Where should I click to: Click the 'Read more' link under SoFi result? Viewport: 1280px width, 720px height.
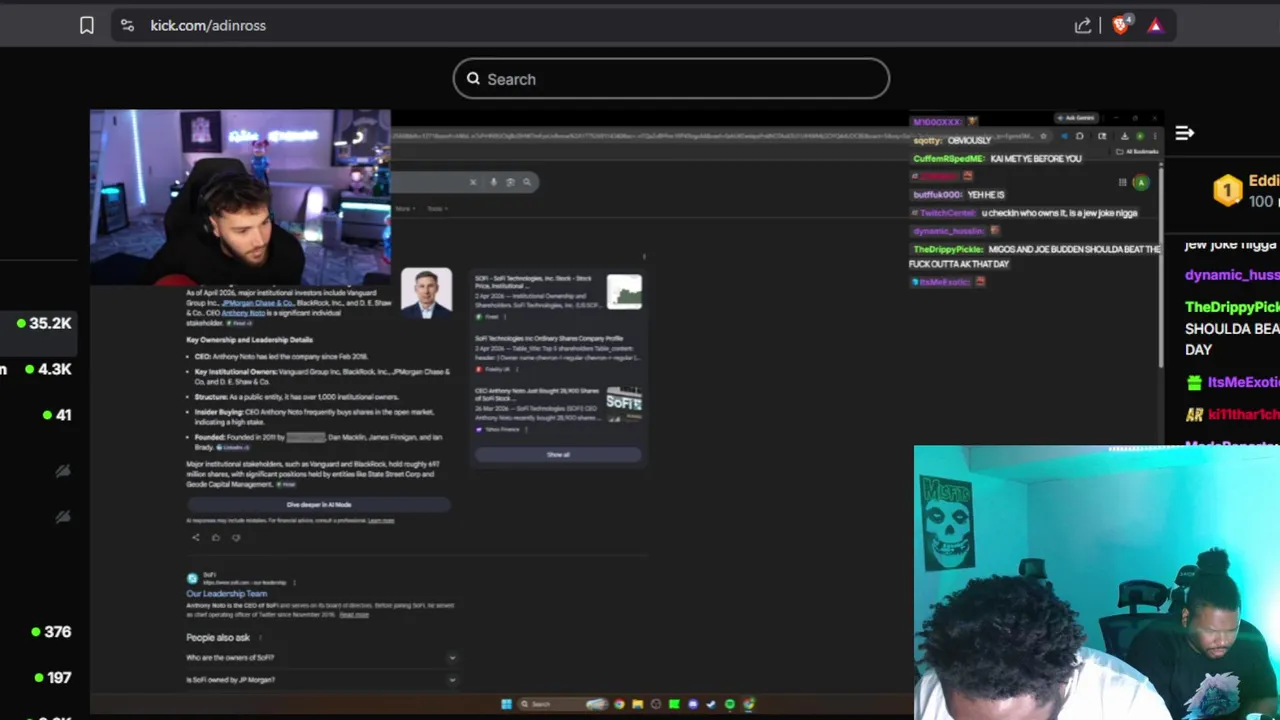pyautogui.click(x=354, y=615)
